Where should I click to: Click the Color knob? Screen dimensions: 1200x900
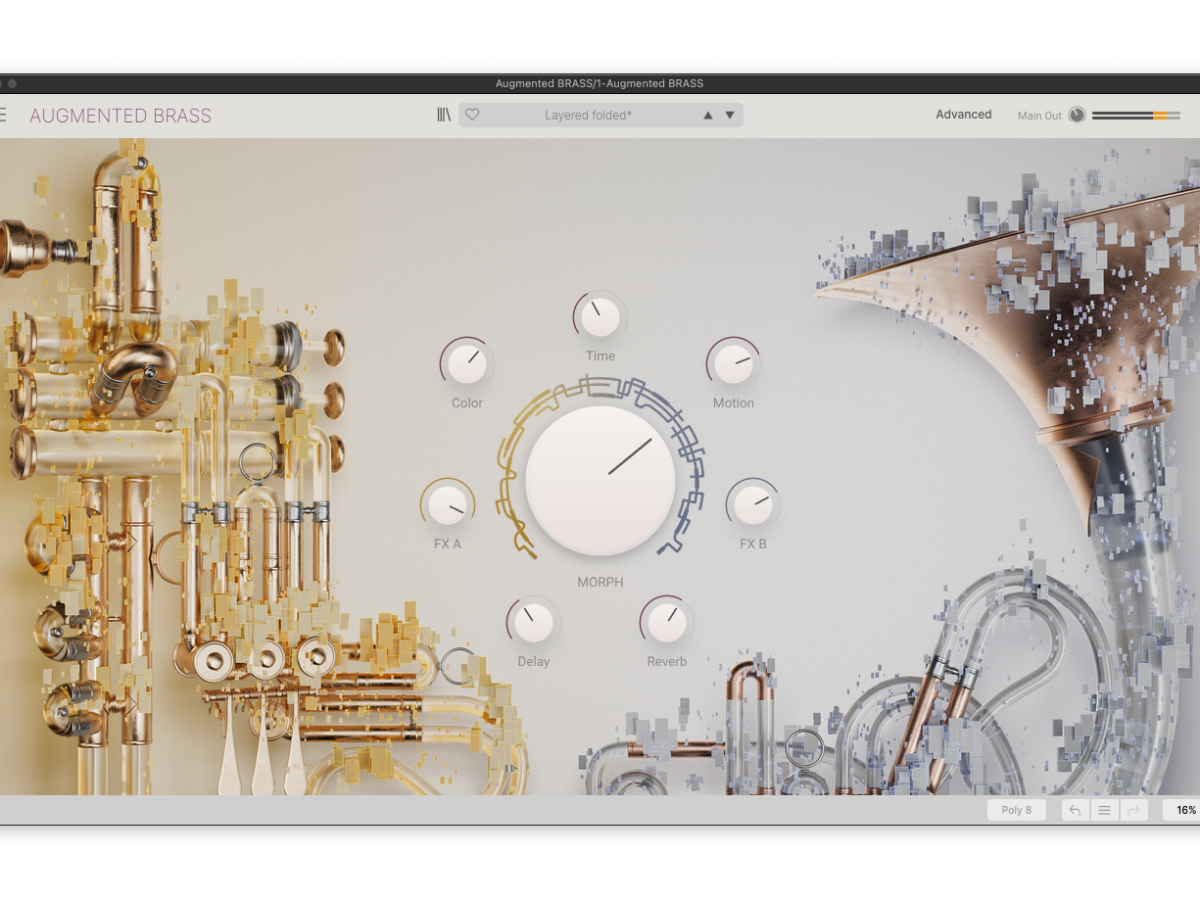pos(467,365)
